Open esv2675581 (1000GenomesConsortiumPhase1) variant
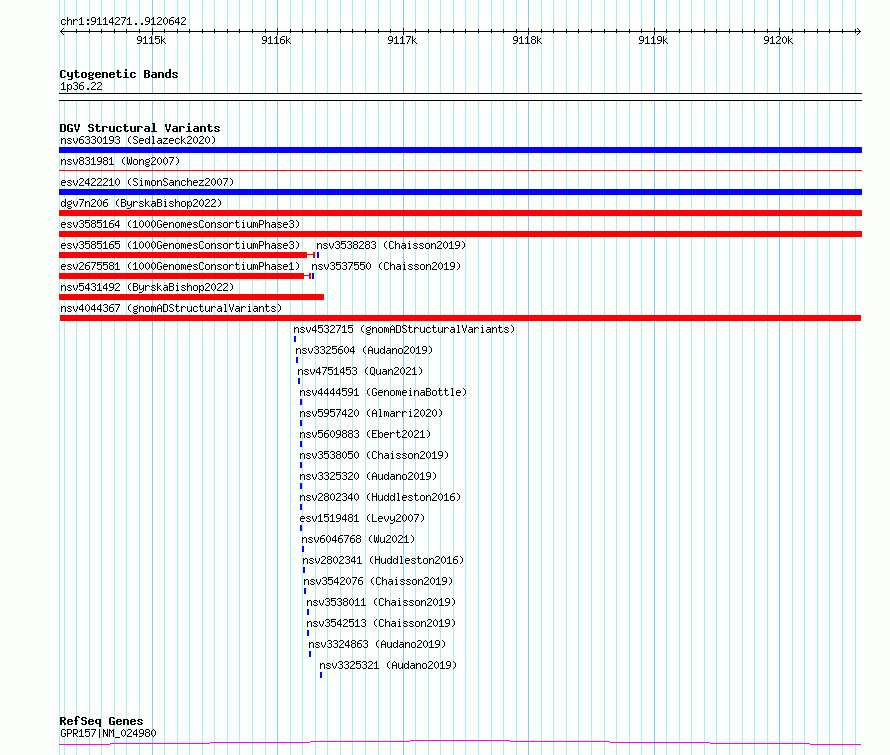Viewport: 890px width, 755px height. tap(180, 266)
